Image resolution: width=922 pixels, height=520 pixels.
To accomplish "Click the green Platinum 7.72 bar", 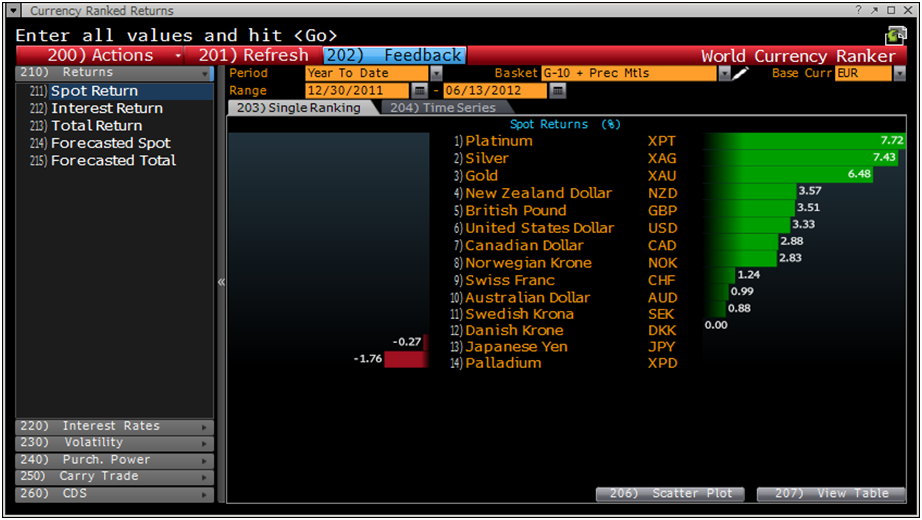I will coord(804,141).
